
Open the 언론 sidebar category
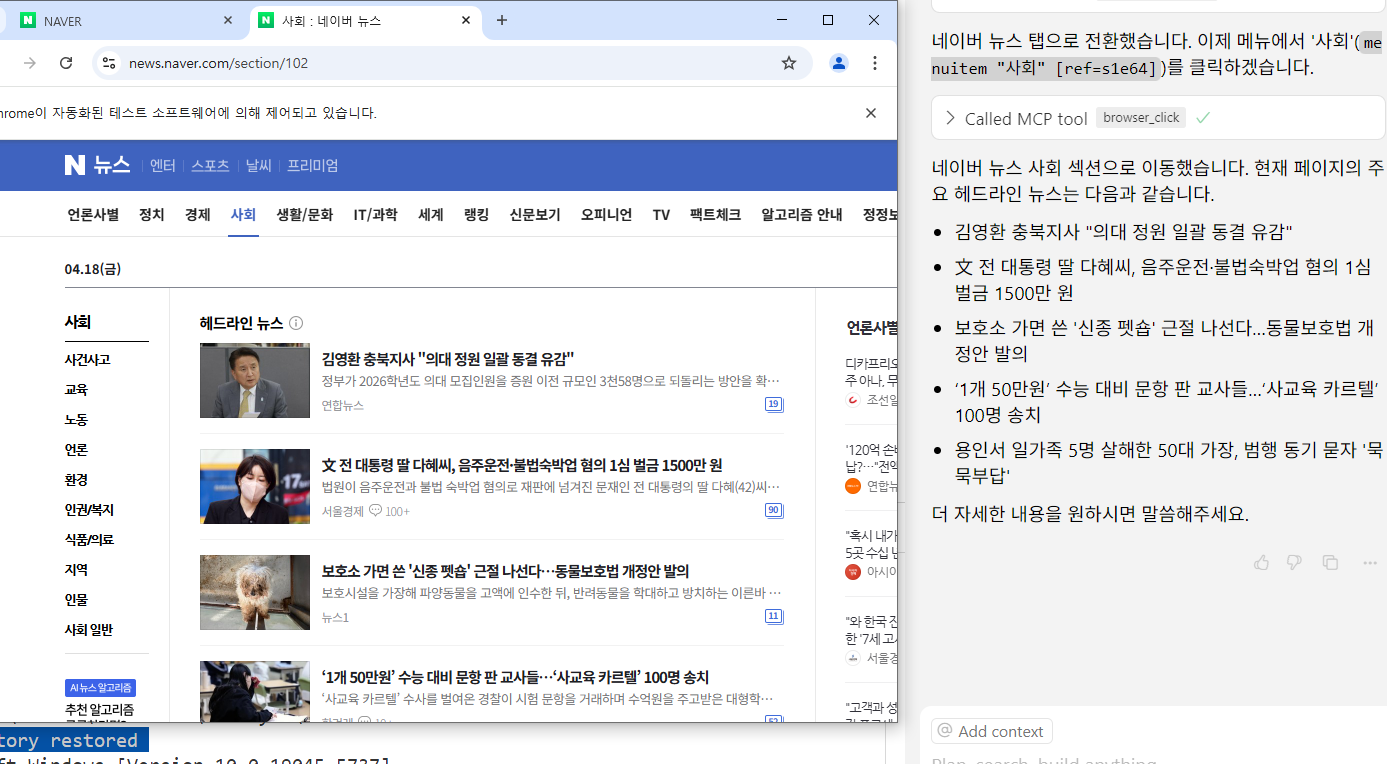coord(76,449)
